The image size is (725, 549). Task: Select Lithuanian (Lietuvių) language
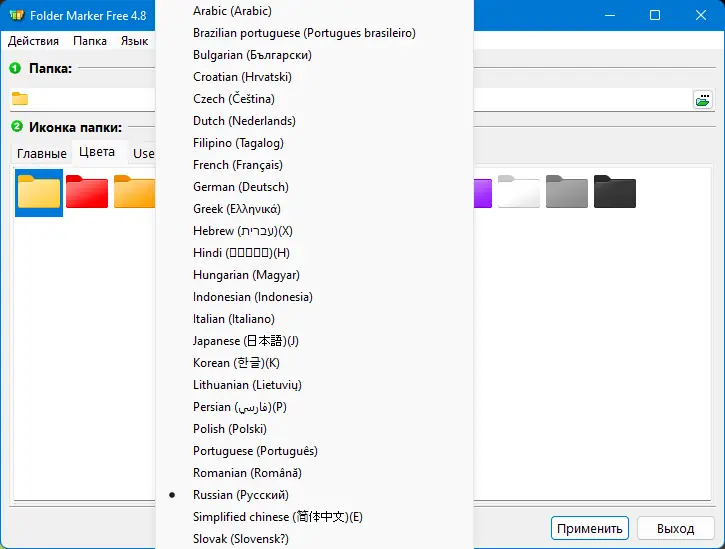point(314,385)
